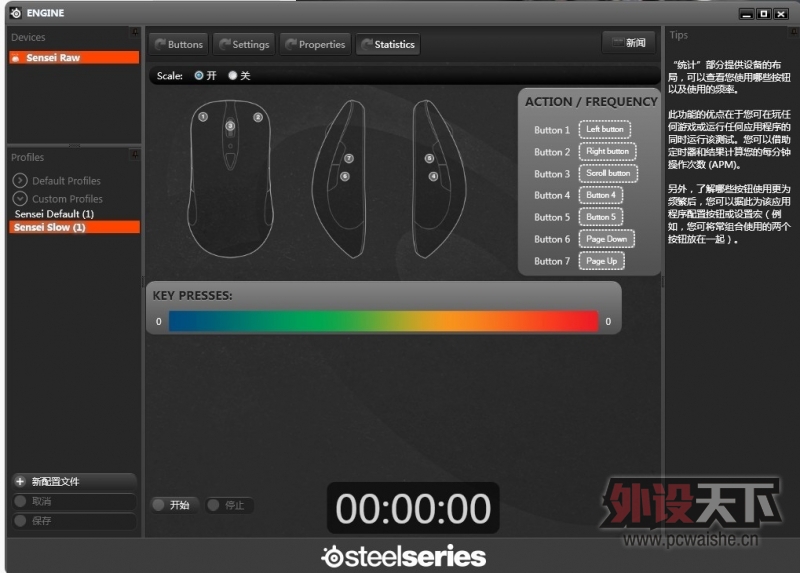The width and height of the screenshot is (800, 573).
Task: Click the Button 6 label
Action: (x=552, y=239)
